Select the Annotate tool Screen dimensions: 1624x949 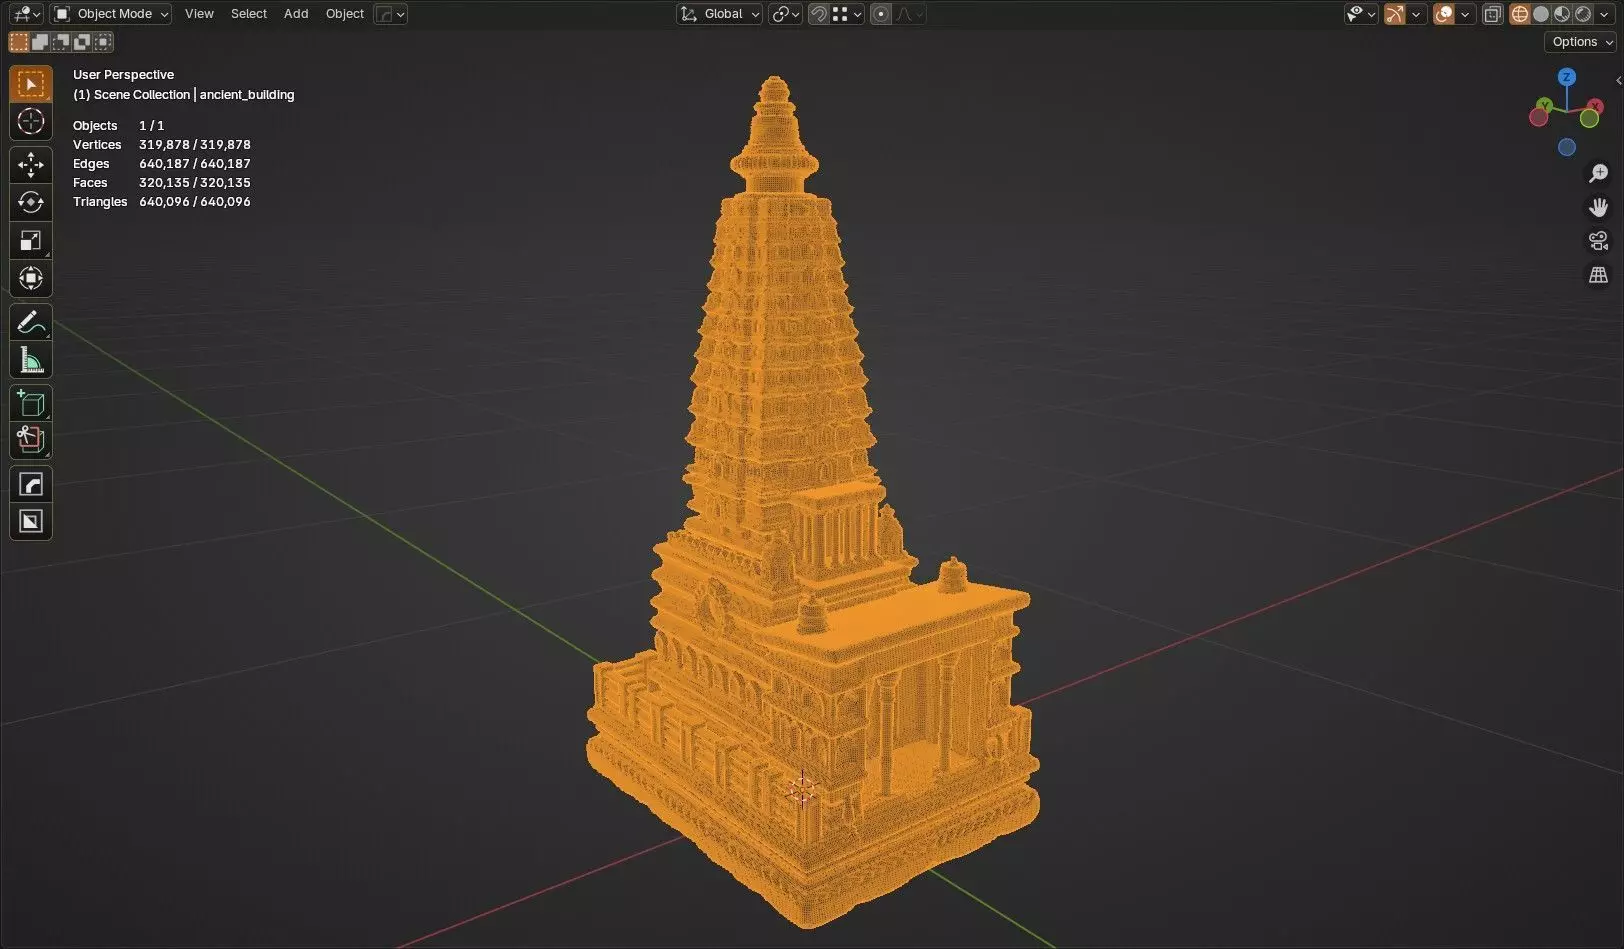[x=31, y=323]
